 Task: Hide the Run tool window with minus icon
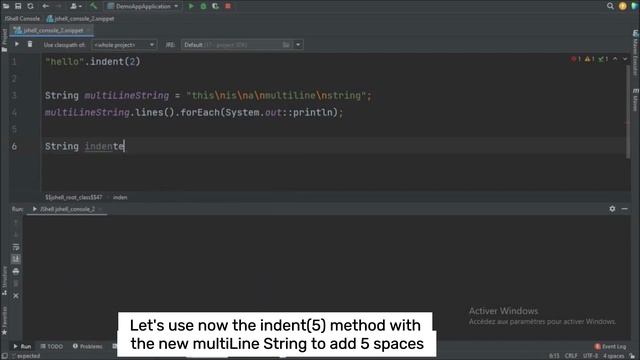tap(624, 209)
